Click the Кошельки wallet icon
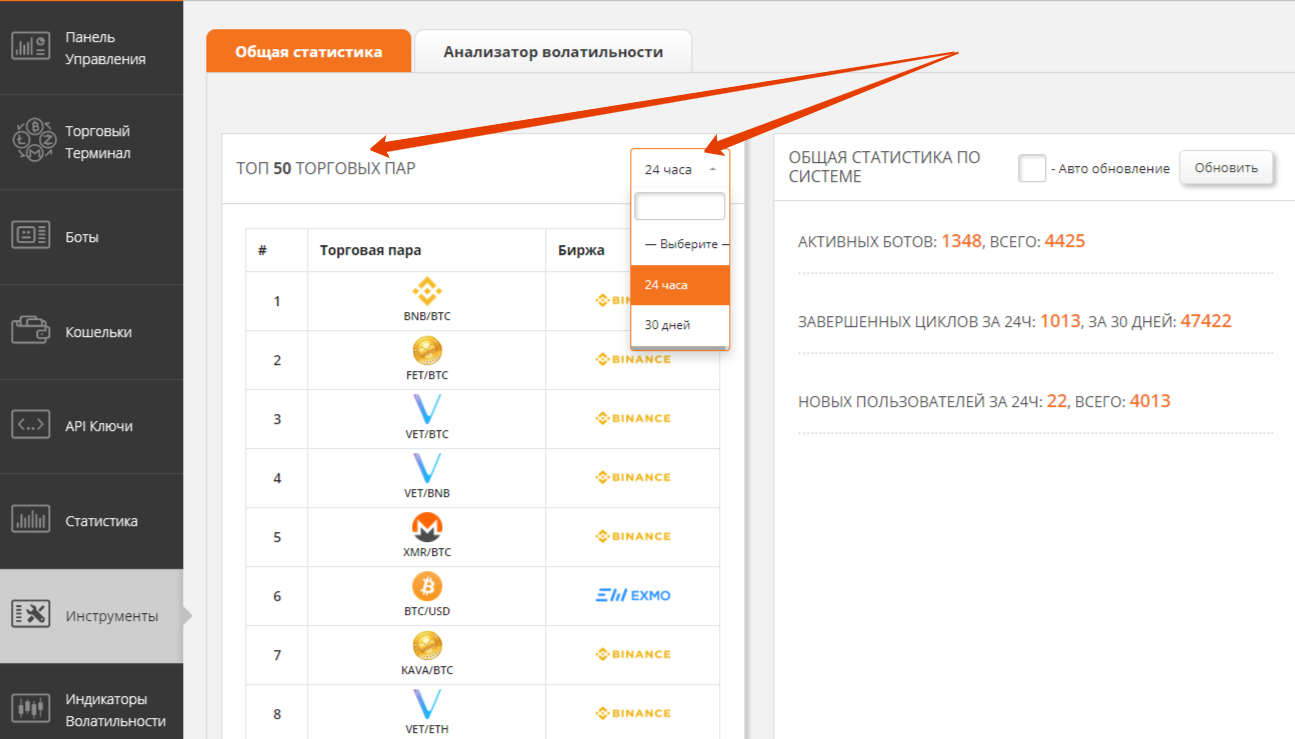This screenshot has height=739, width=1295. [x=30, y=331]
